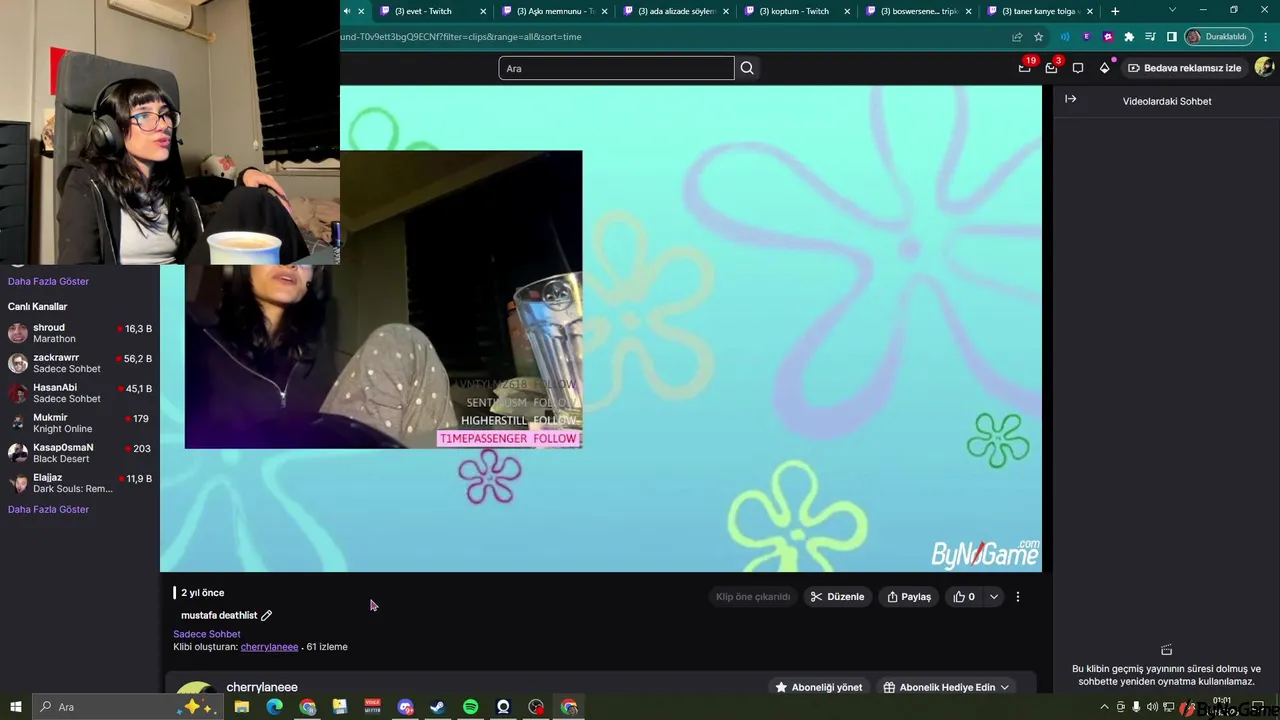Switch to the ada alizade söylem tab

coord(676,11)
